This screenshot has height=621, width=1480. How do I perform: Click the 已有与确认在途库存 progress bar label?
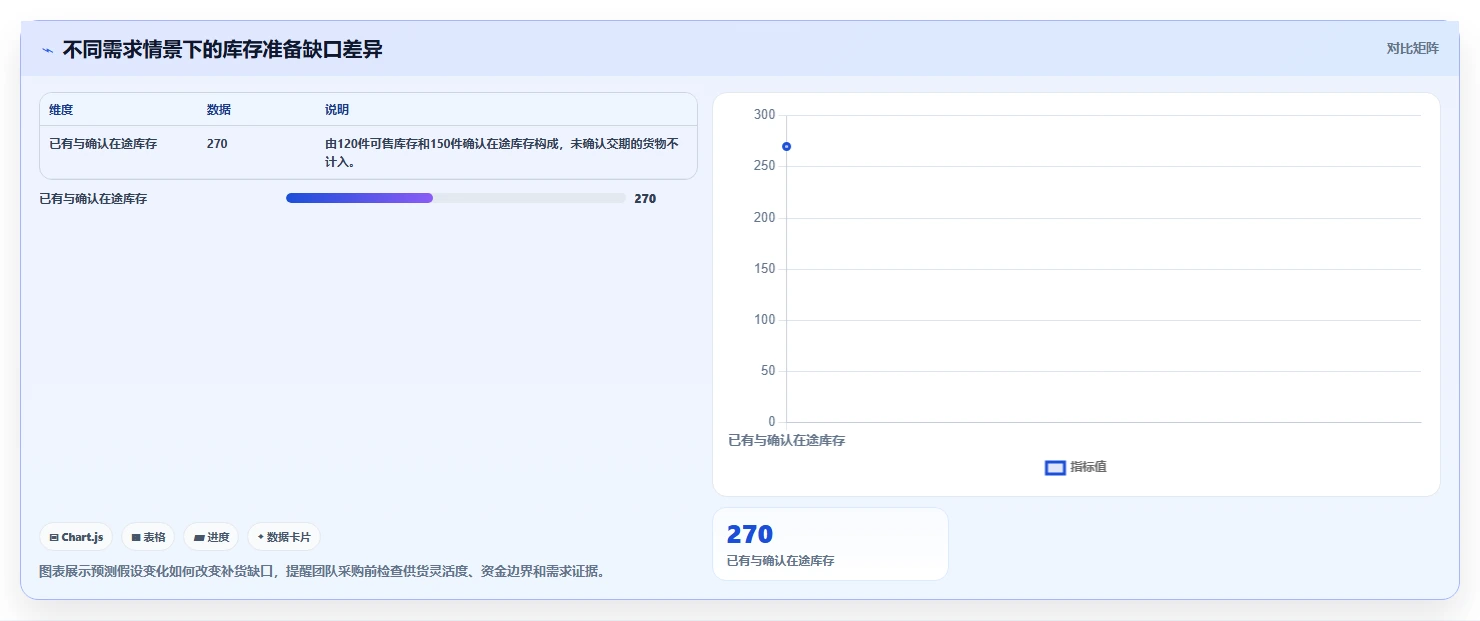pyautogui.click(x=93, y=199)
